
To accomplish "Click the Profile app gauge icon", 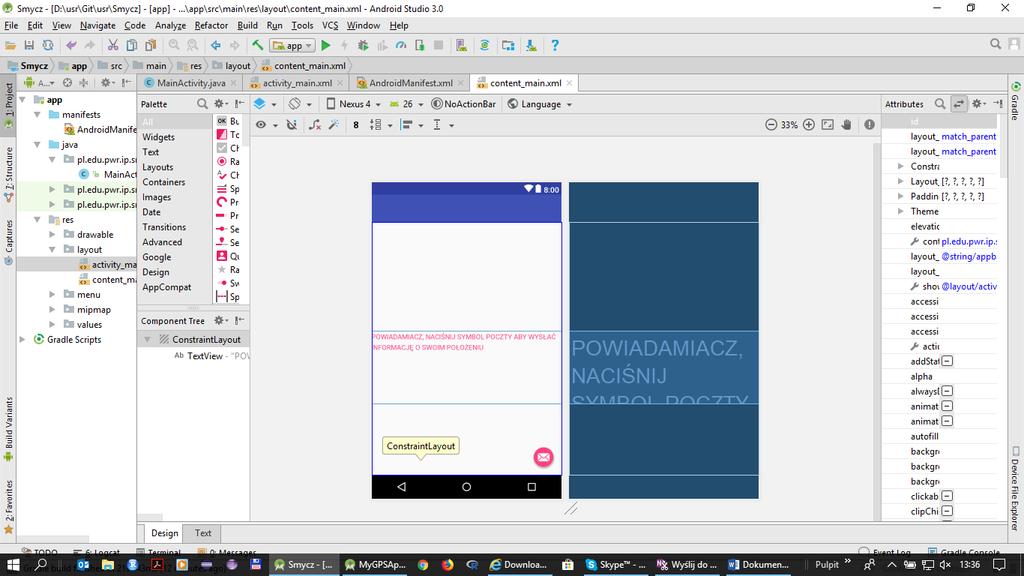I will [x=401, y=45].
